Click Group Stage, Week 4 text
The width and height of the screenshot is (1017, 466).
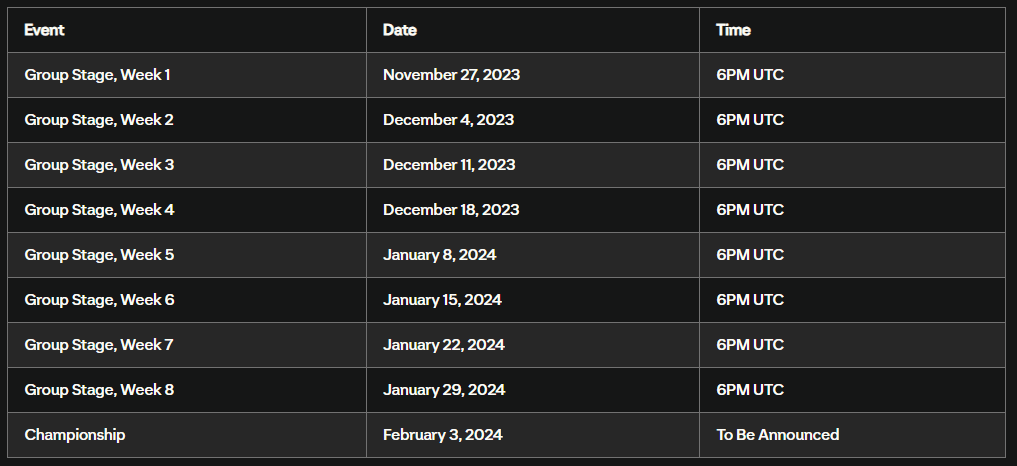coord(99,210)
